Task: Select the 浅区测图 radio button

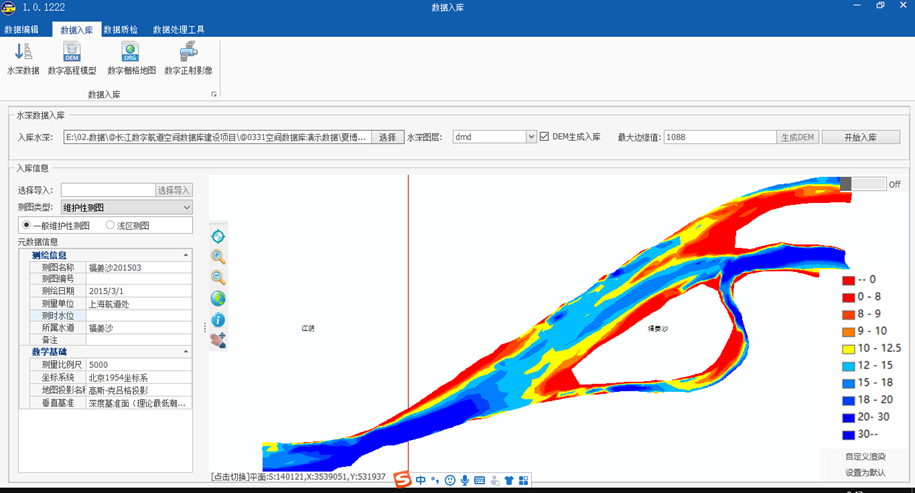Action: click(110, 225)
